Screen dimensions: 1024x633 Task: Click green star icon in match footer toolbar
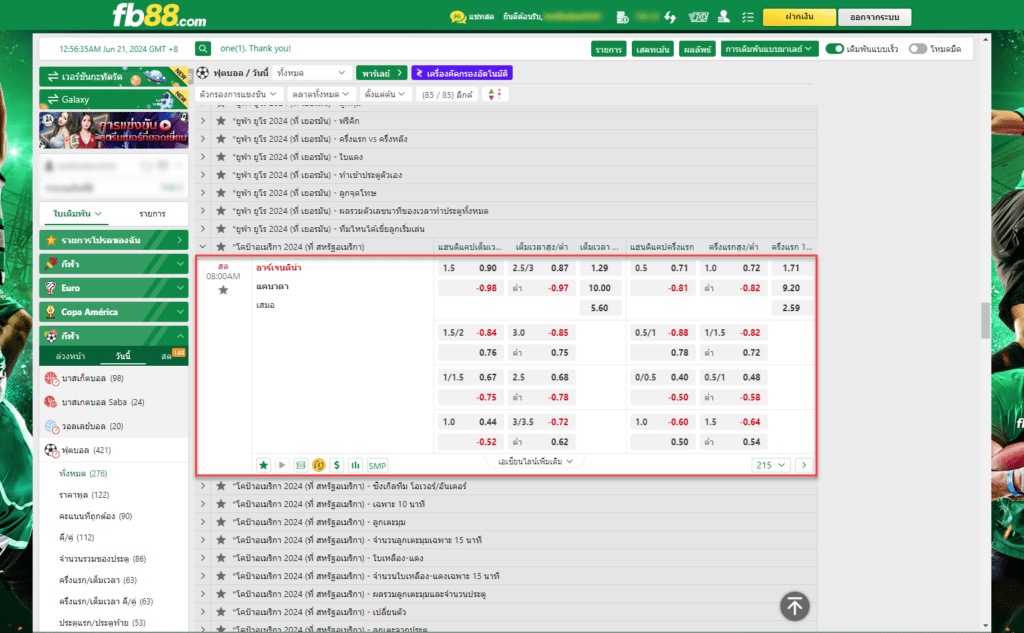click(263, 465)
